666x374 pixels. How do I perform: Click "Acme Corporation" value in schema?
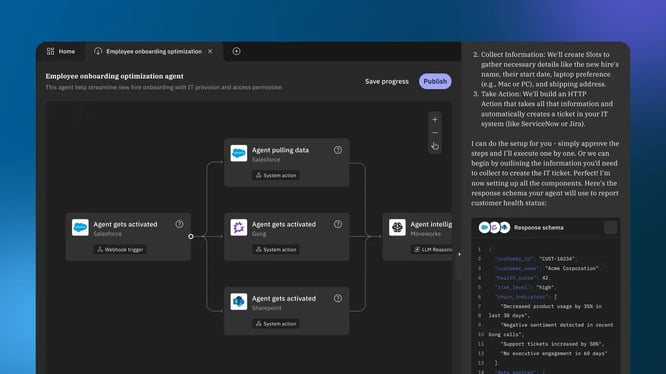tap(572, 268)
